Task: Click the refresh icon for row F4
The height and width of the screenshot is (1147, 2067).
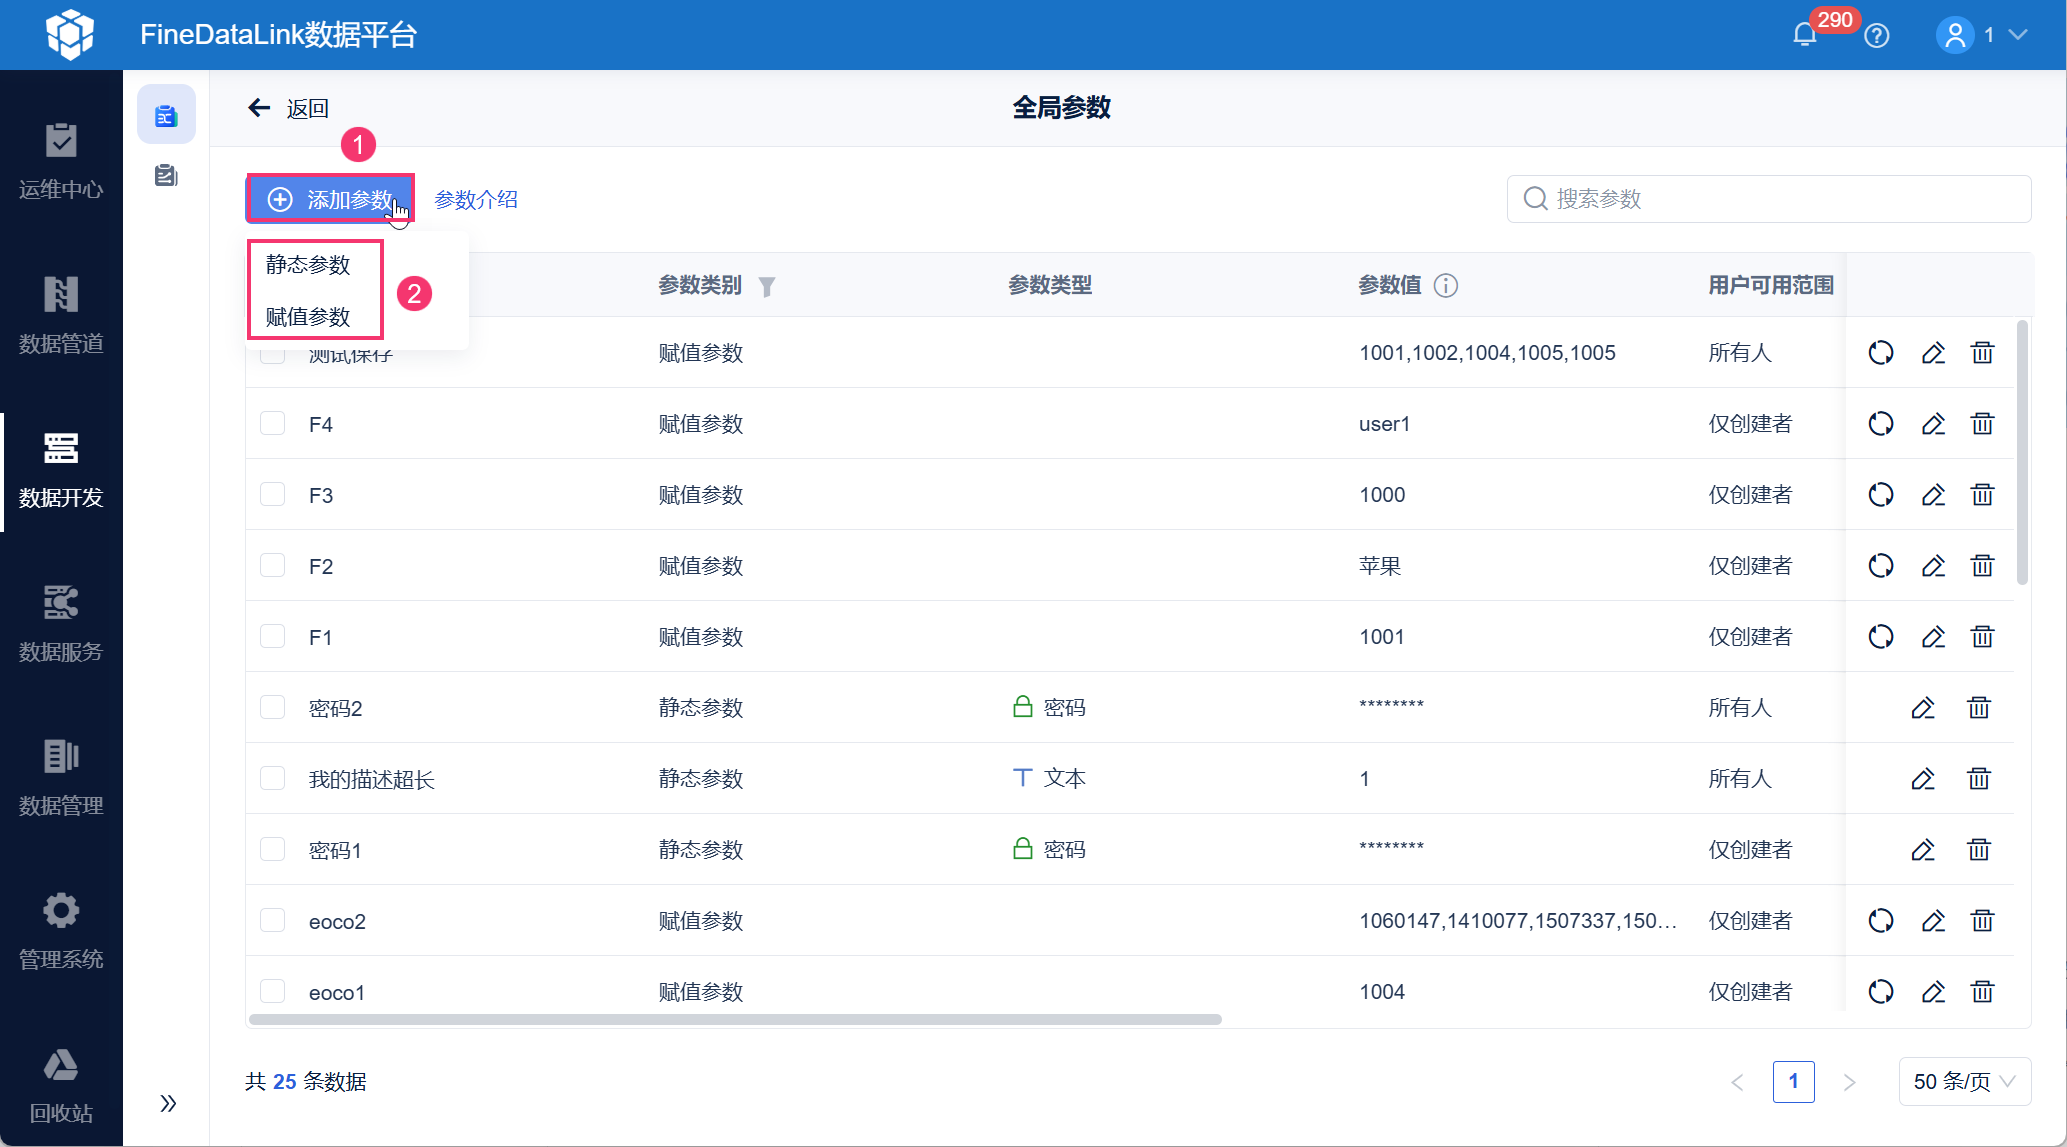Action: [x=1881, y=424]
